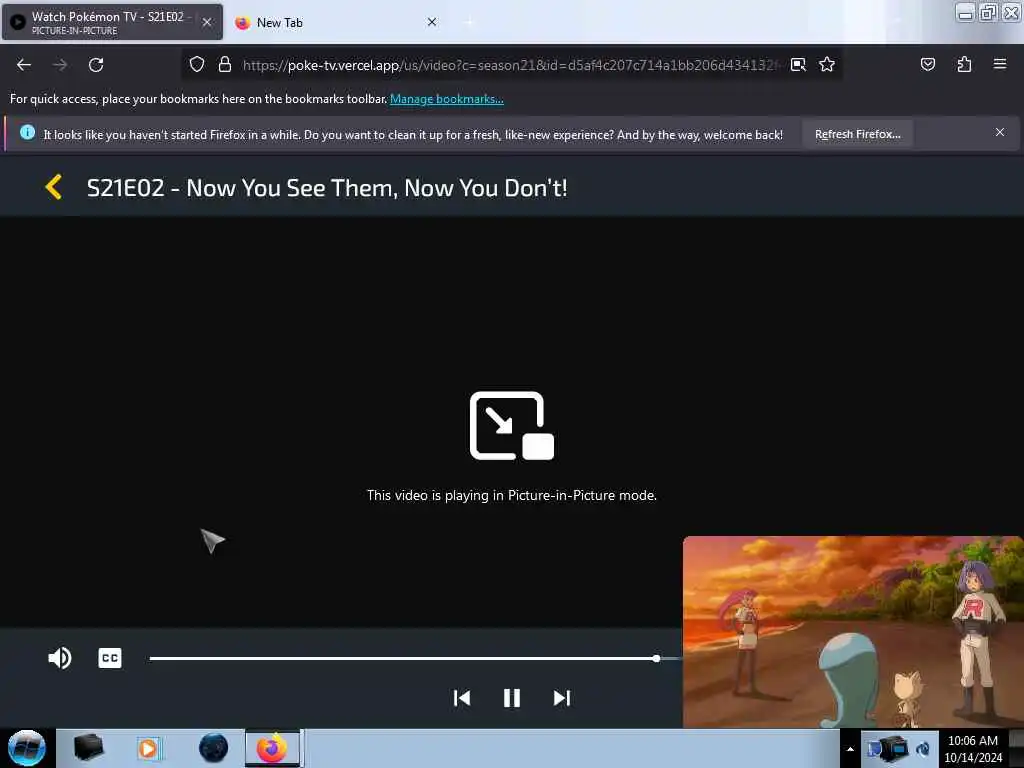
Task: Open the Windows Start menu
Action: (27, 748)
